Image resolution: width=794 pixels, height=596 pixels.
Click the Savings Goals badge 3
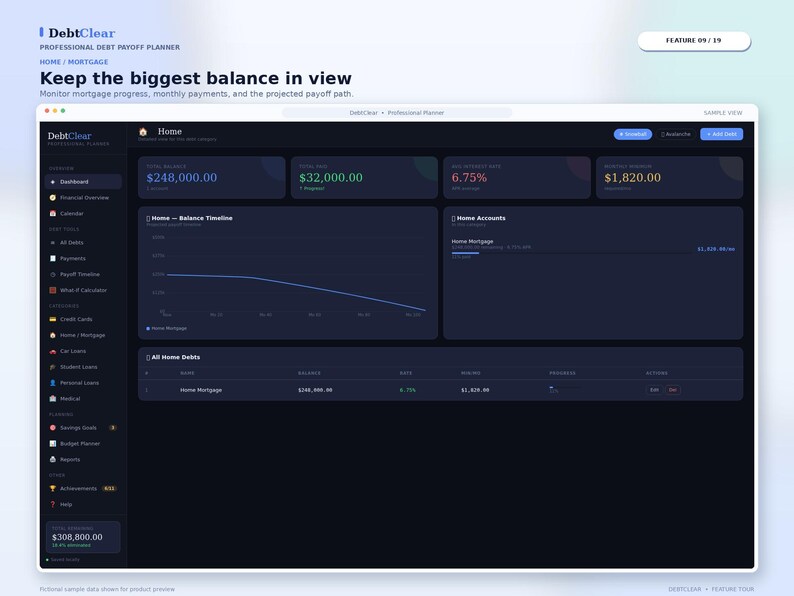[x=112, y=428]
